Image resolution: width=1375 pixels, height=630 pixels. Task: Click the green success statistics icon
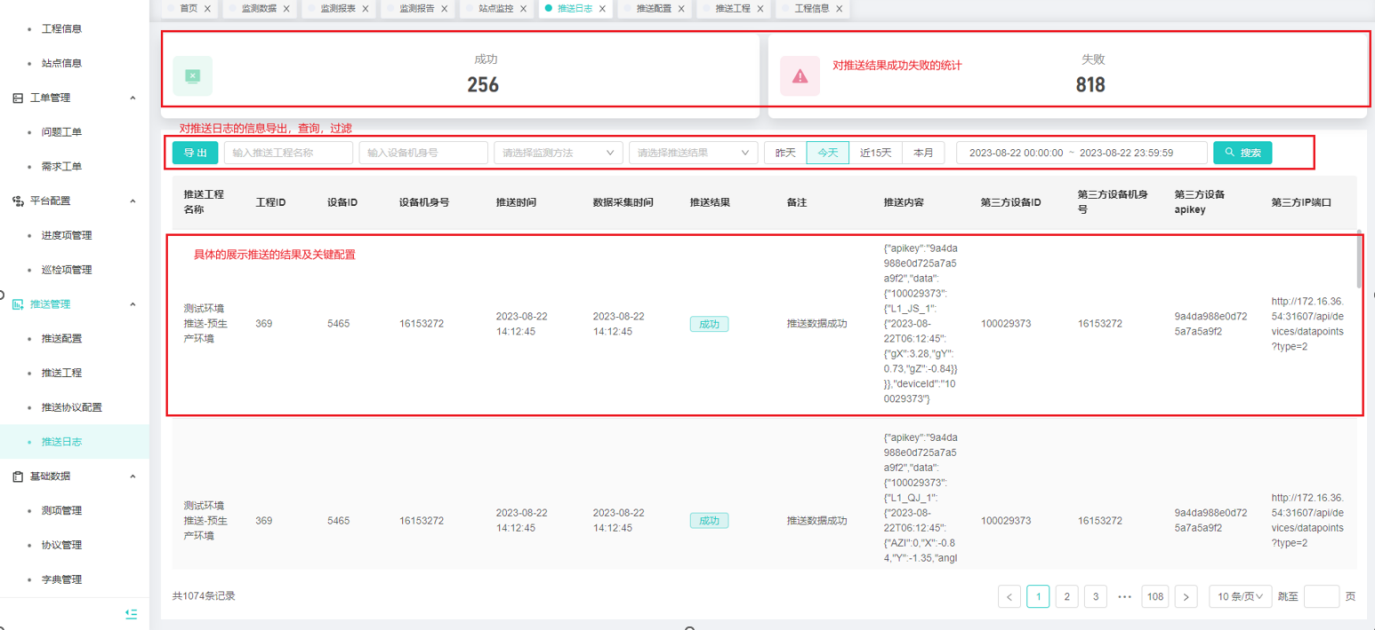coord(192,76)
